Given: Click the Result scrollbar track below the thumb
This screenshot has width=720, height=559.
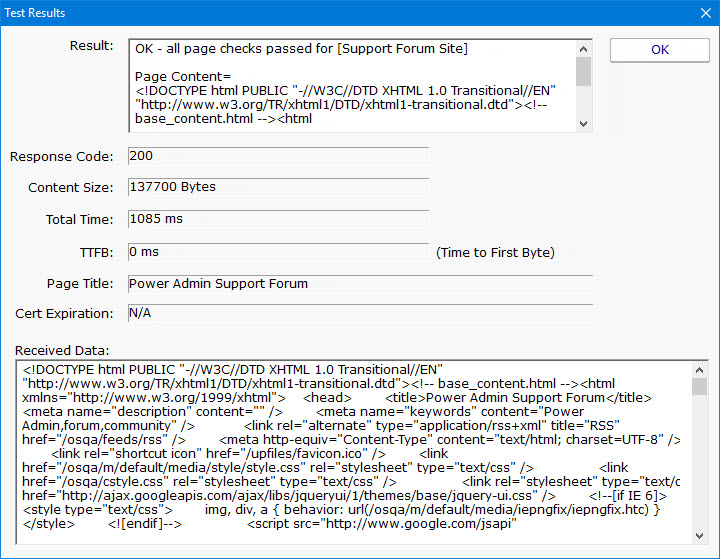Looking at the screenshot, I should tap(583, 102).
